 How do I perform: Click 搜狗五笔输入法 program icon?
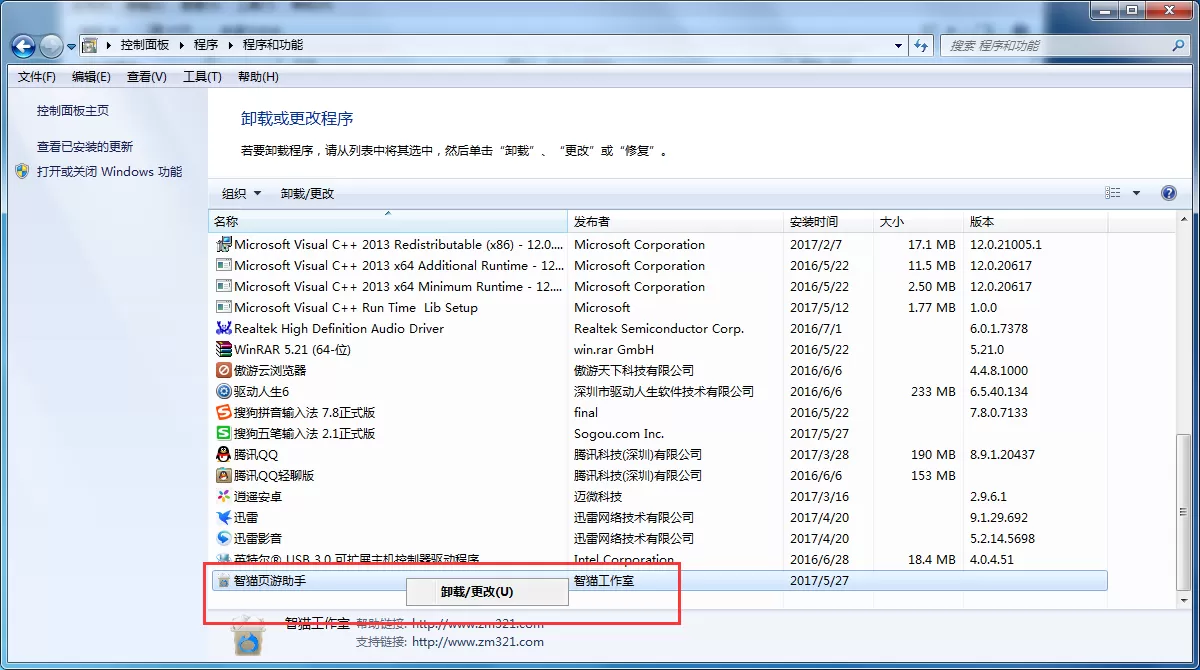tap(224, 433)
